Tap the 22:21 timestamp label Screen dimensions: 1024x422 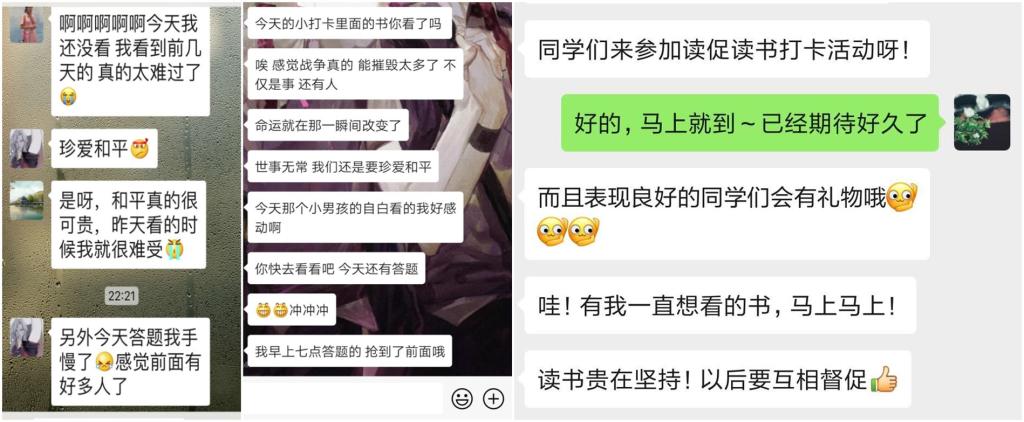click(121, 296)
